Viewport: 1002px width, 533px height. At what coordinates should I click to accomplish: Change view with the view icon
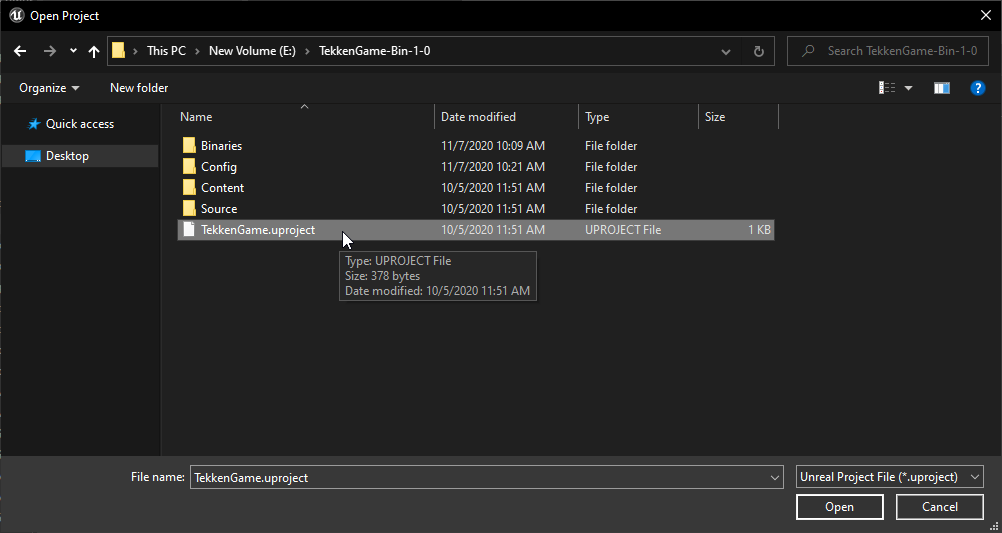click(x=887, y=88)
